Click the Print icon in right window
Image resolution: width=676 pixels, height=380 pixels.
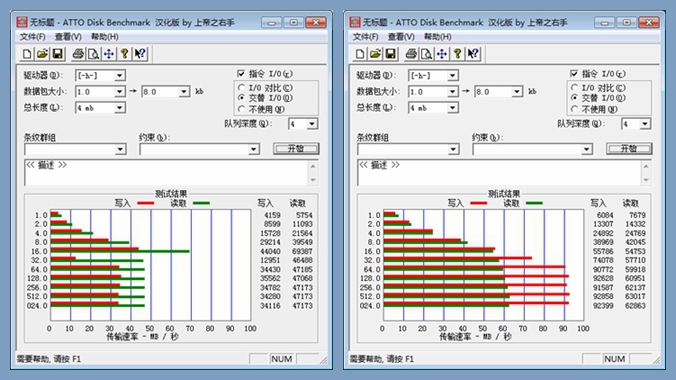(x=411, y=54)
